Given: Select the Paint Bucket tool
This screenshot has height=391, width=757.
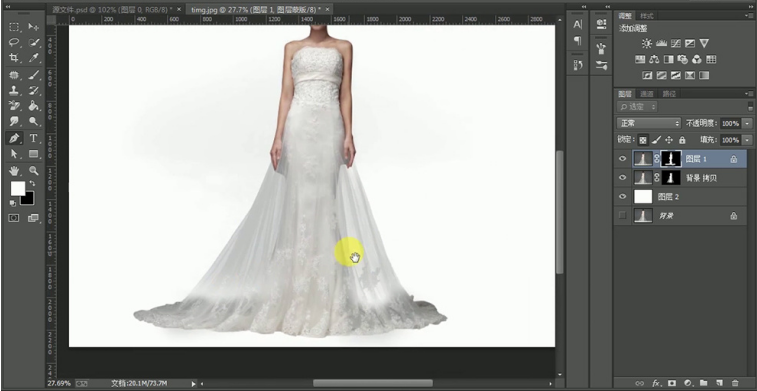Looking at the screenshot, I should (x=33, y=106).
